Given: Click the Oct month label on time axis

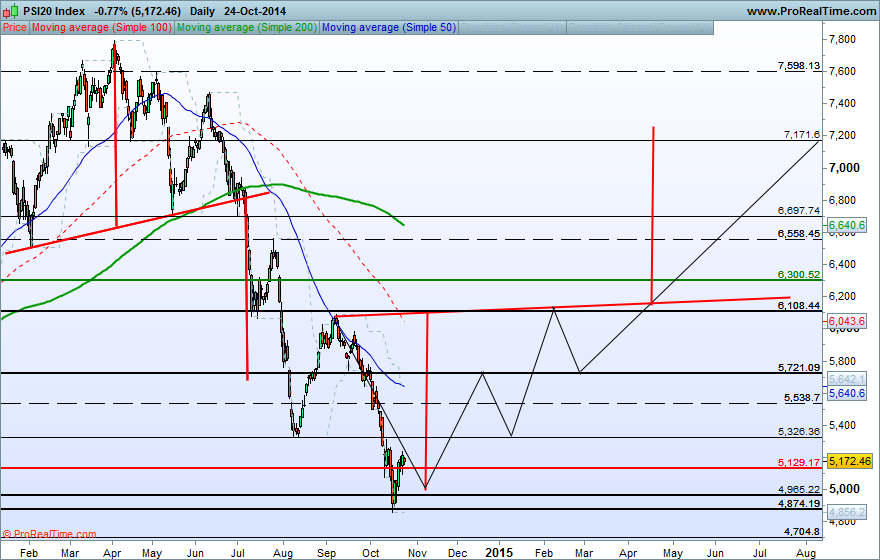Looking at the screenshot, I should (371, 553).
